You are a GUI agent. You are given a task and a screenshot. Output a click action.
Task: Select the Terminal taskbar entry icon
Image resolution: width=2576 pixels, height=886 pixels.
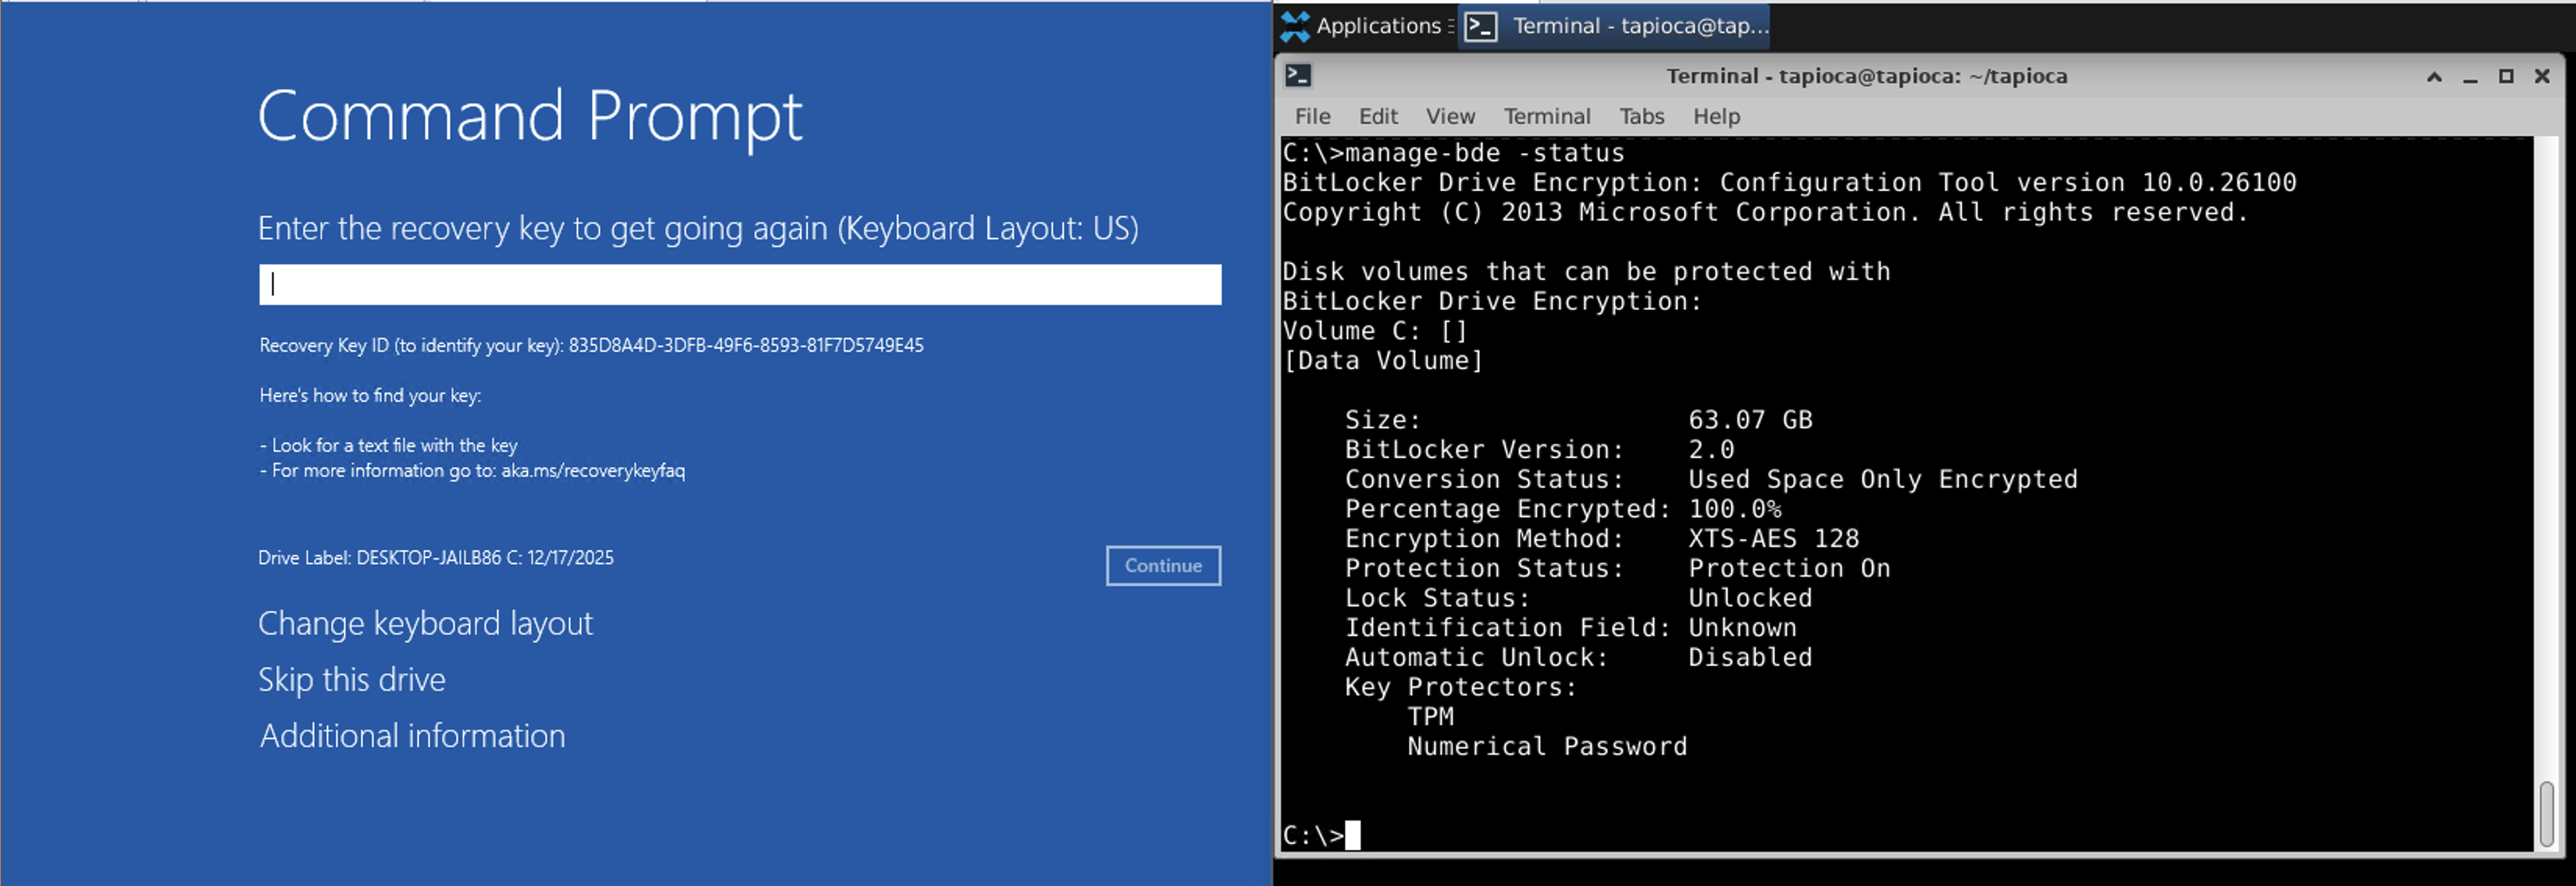coord(1481,26)
